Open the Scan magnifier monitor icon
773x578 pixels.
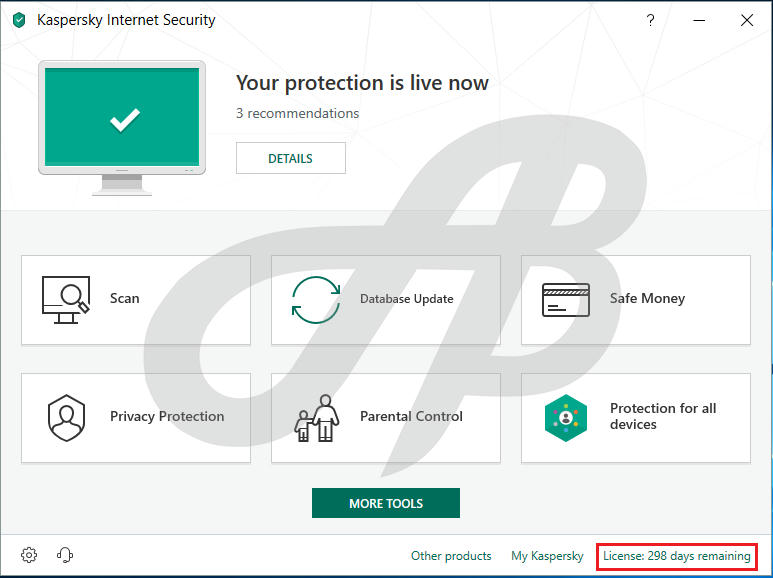click(66, 299)
